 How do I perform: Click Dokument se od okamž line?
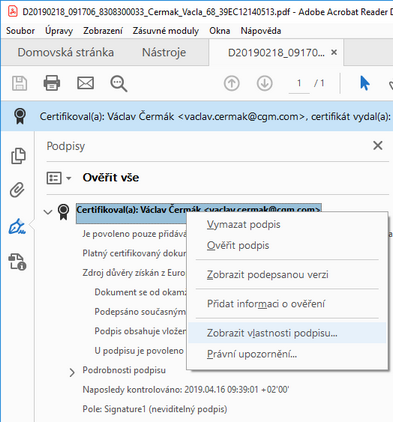[140, 292]
